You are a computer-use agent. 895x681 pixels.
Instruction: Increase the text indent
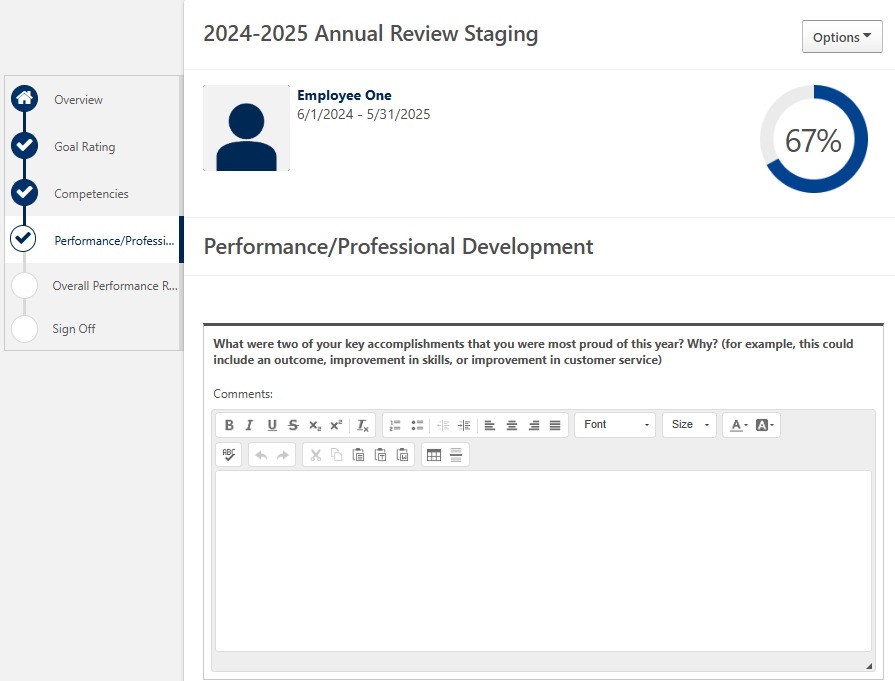click(x=464, y=425)
